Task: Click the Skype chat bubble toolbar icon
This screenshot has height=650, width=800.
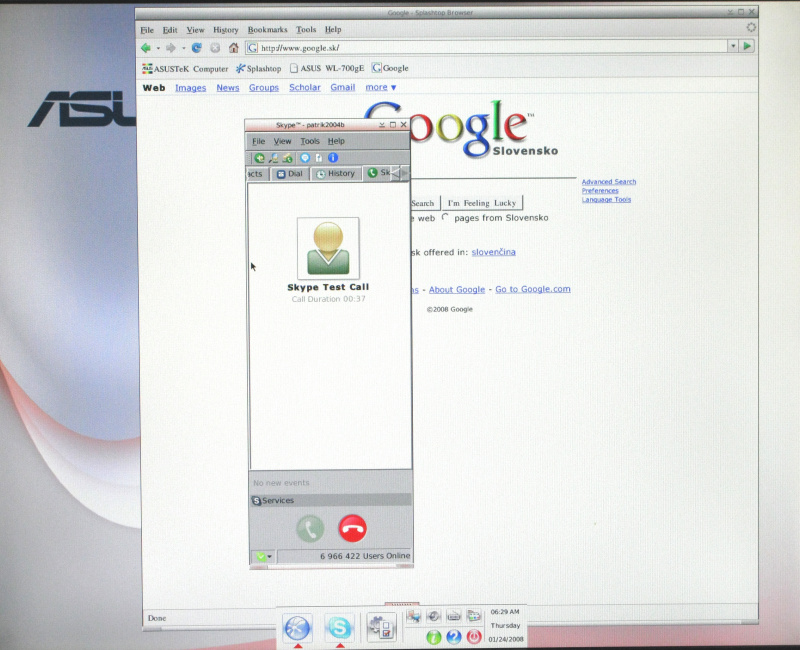Action: click(305, 158)
